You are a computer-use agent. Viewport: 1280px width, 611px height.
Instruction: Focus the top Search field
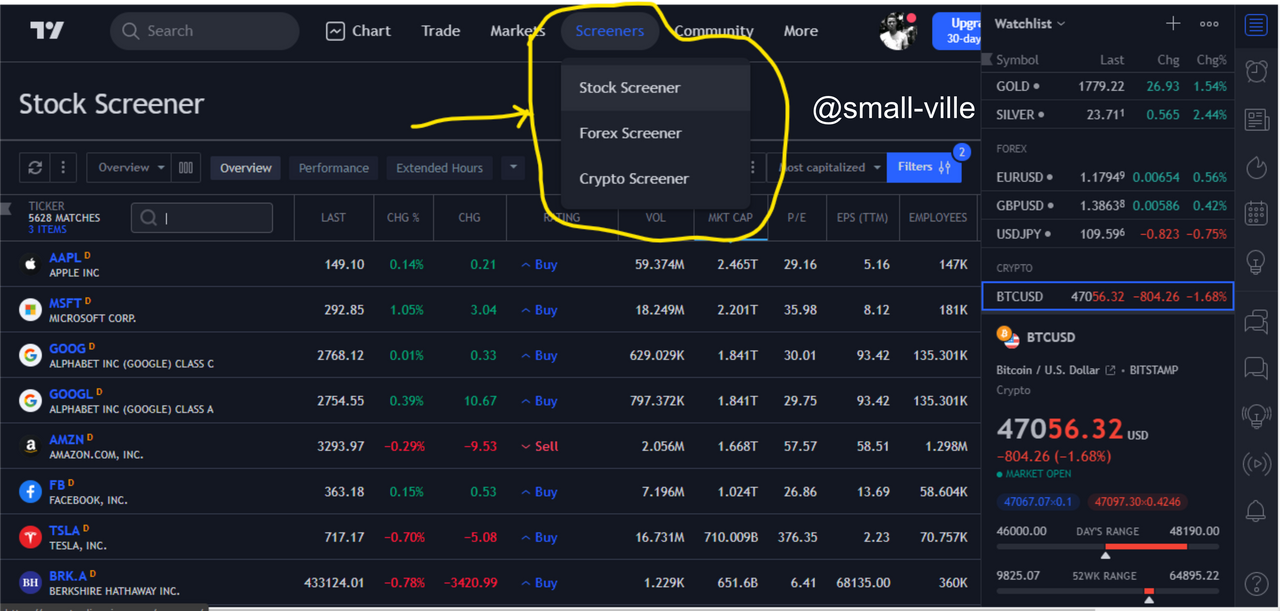click(x=205, y=31)
